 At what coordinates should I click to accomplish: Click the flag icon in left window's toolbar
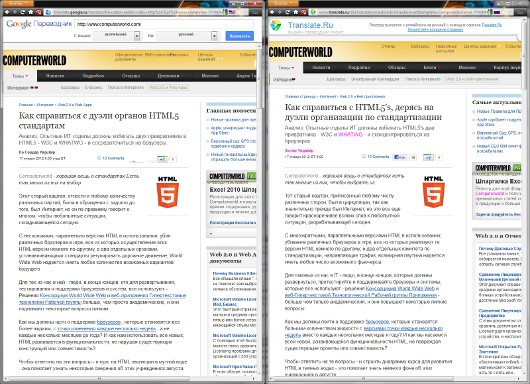pyautogui.click(x=232, y=12)
